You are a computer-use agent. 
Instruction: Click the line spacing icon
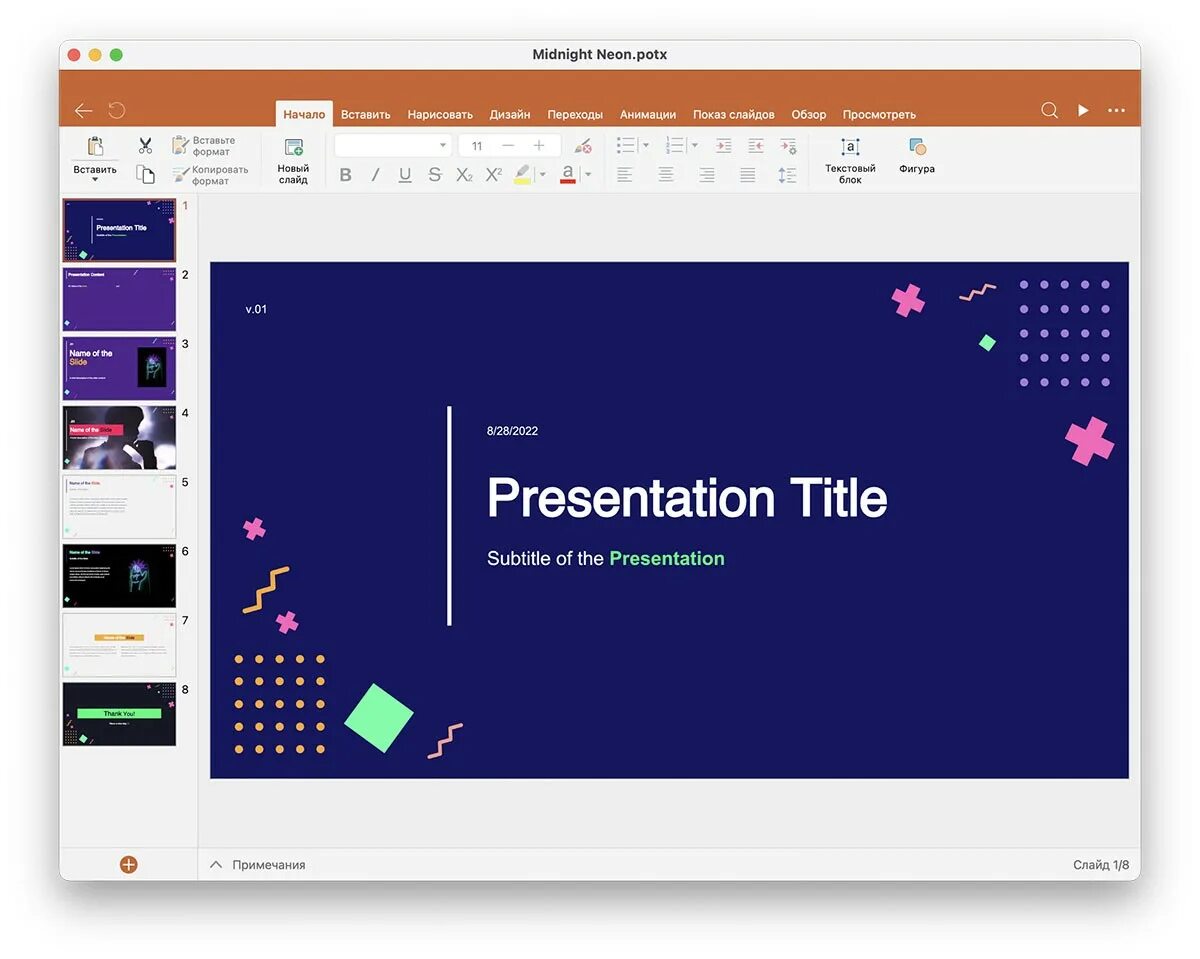[x=787, y=174]
